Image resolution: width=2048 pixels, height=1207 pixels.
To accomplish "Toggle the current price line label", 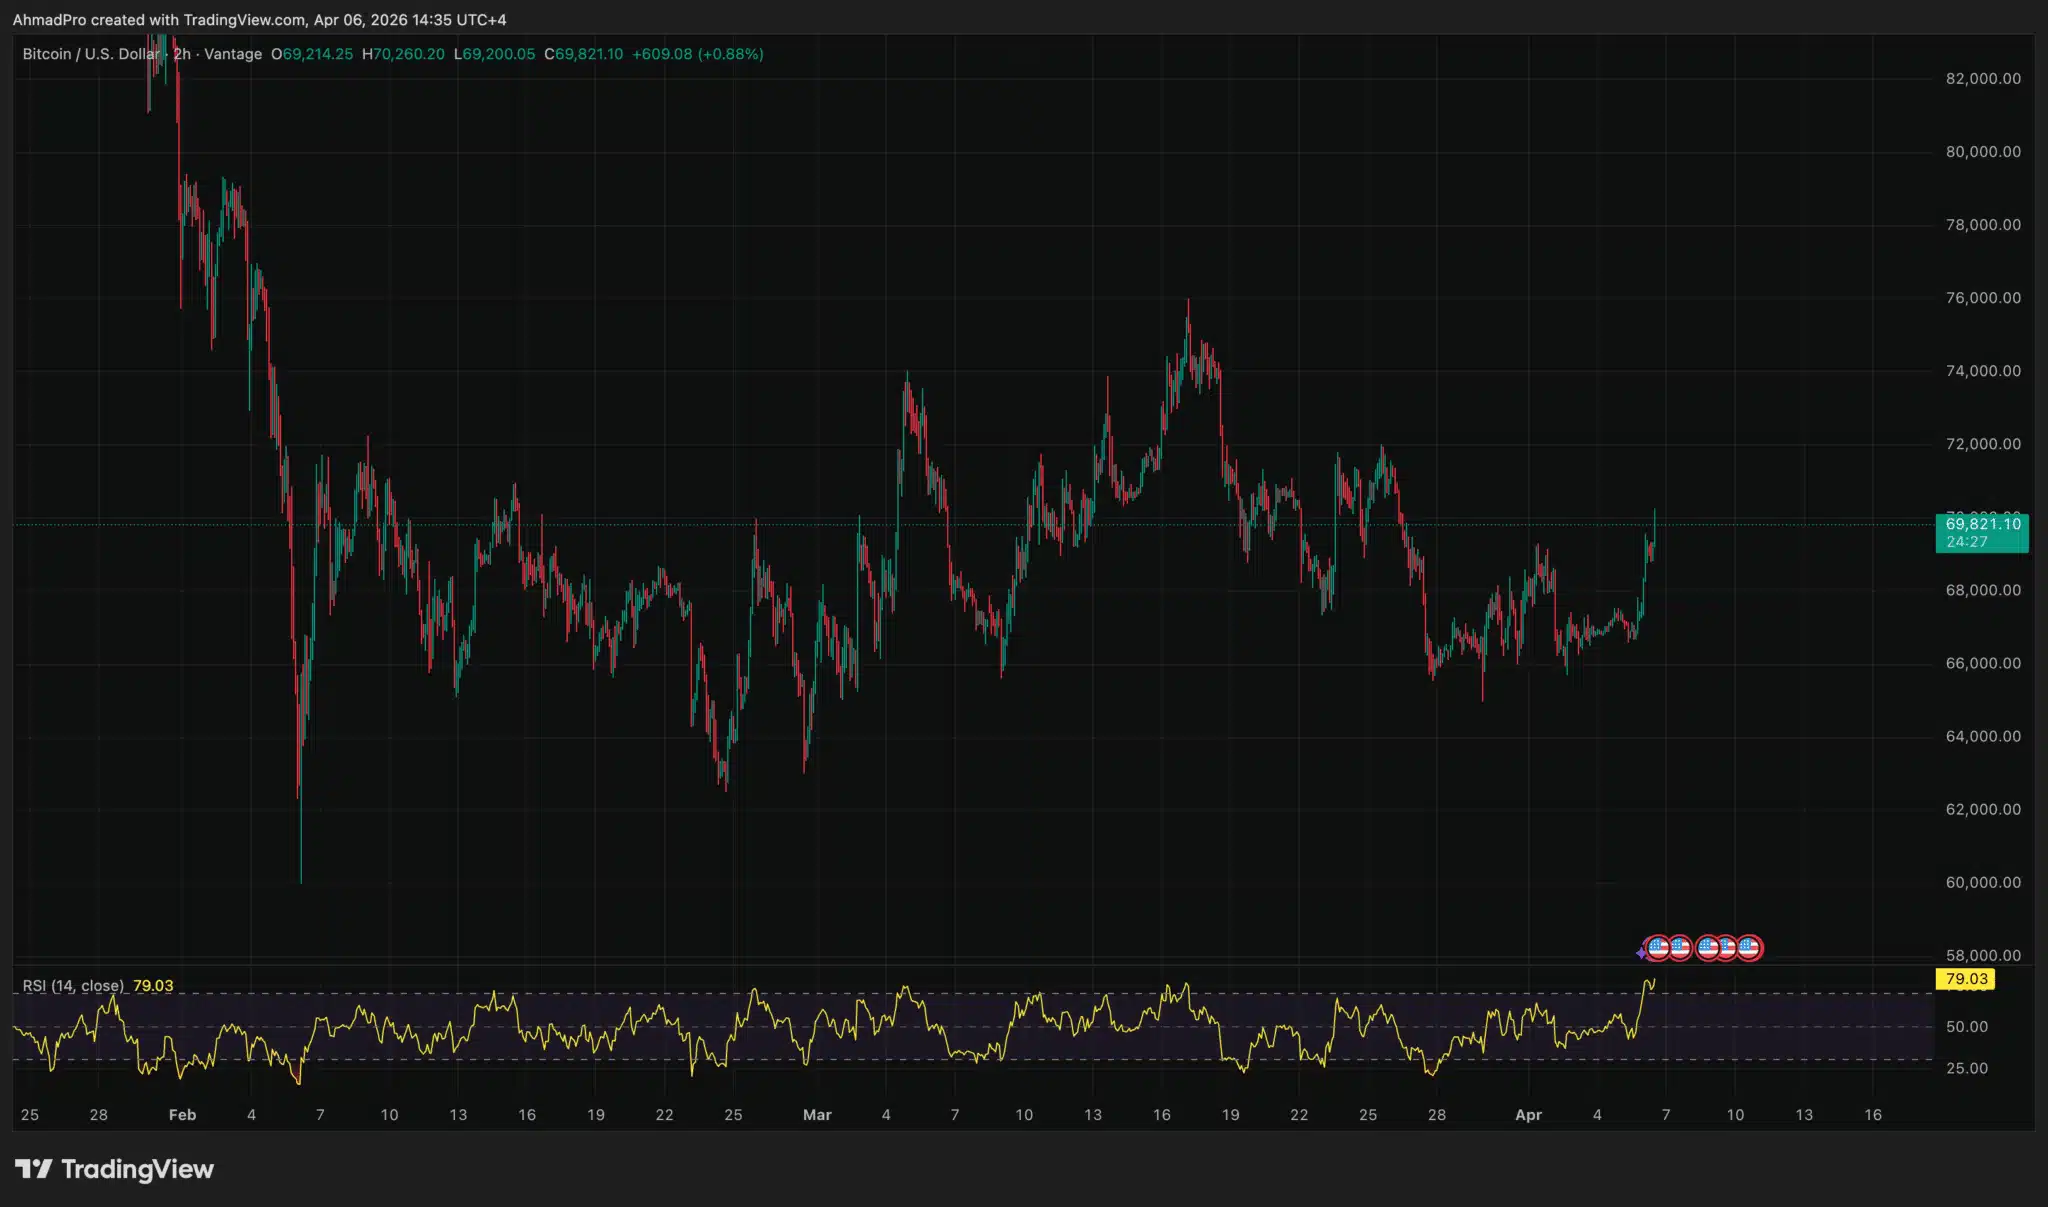I will point(1981,524).
